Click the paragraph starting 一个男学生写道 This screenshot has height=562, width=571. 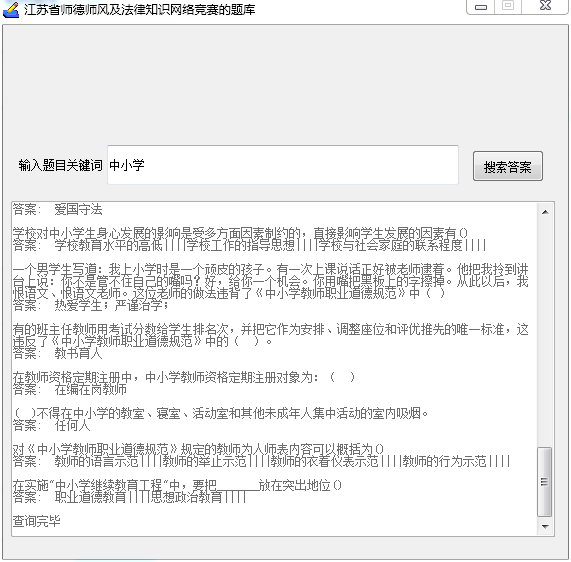pos(270,281)
